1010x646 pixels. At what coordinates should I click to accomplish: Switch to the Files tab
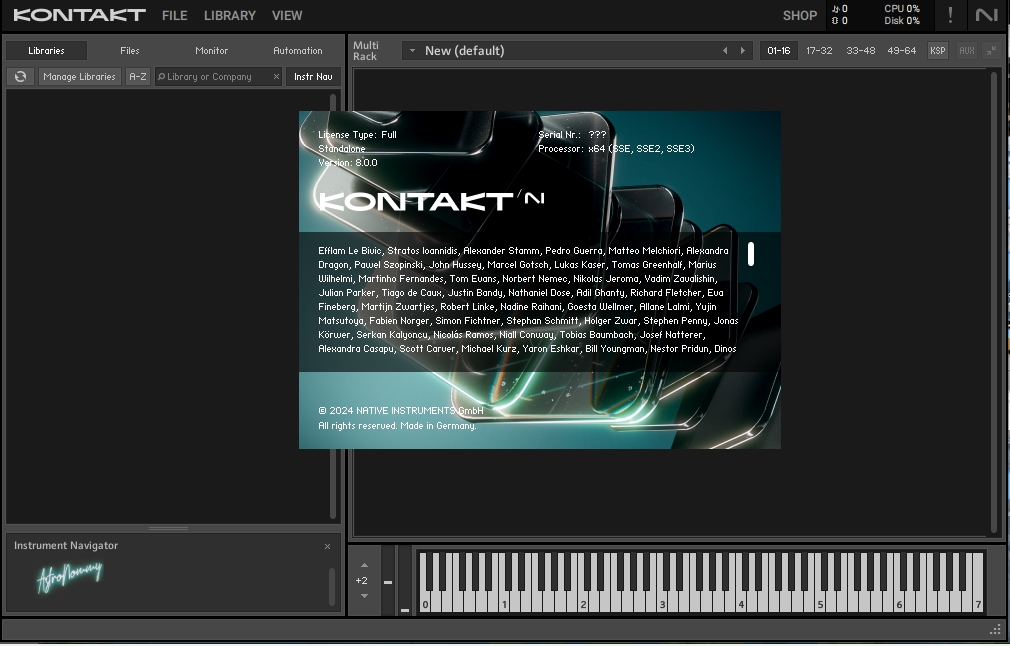click(129, 51)
